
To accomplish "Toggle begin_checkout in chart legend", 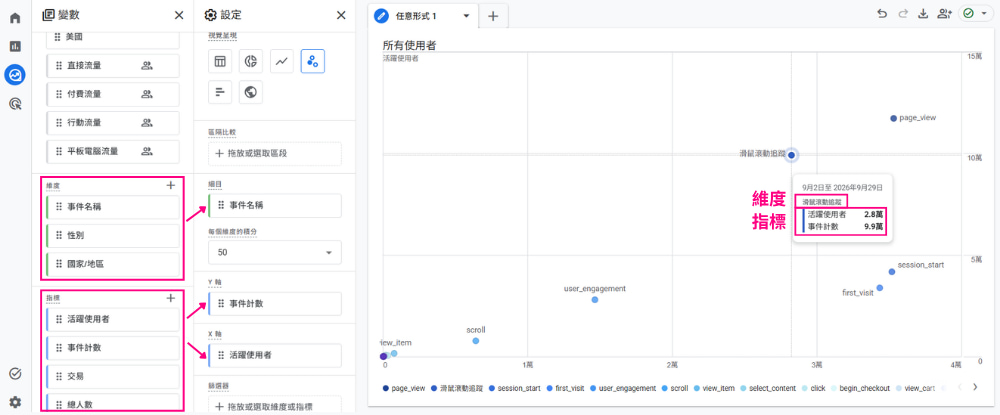I will (x=860, y=388).
